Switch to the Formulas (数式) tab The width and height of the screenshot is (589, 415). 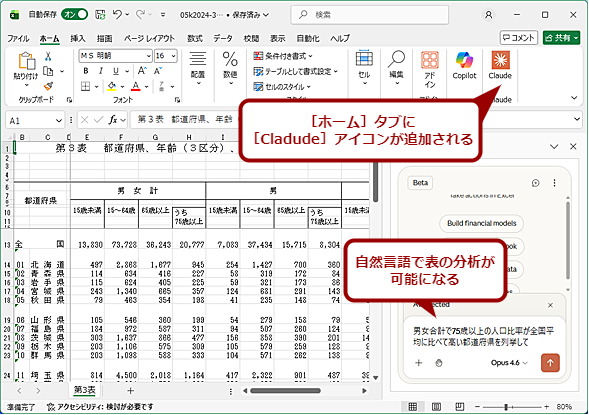195,38
